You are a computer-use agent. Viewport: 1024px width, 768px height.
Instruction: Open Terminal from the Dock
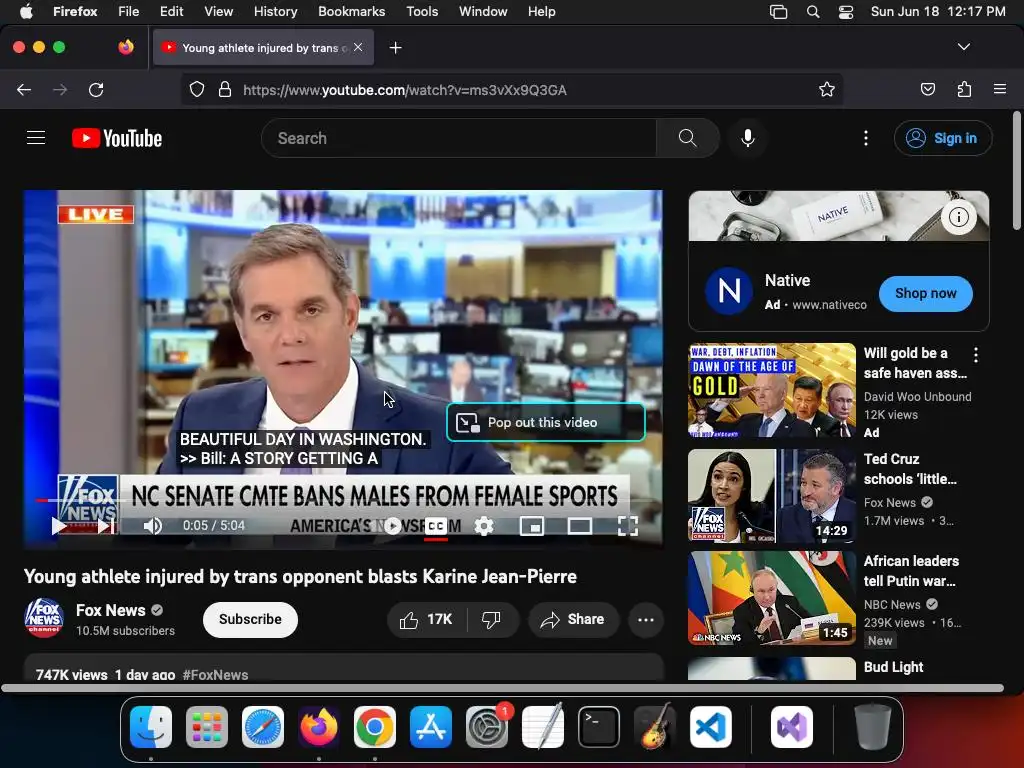[x=599, y=727]
